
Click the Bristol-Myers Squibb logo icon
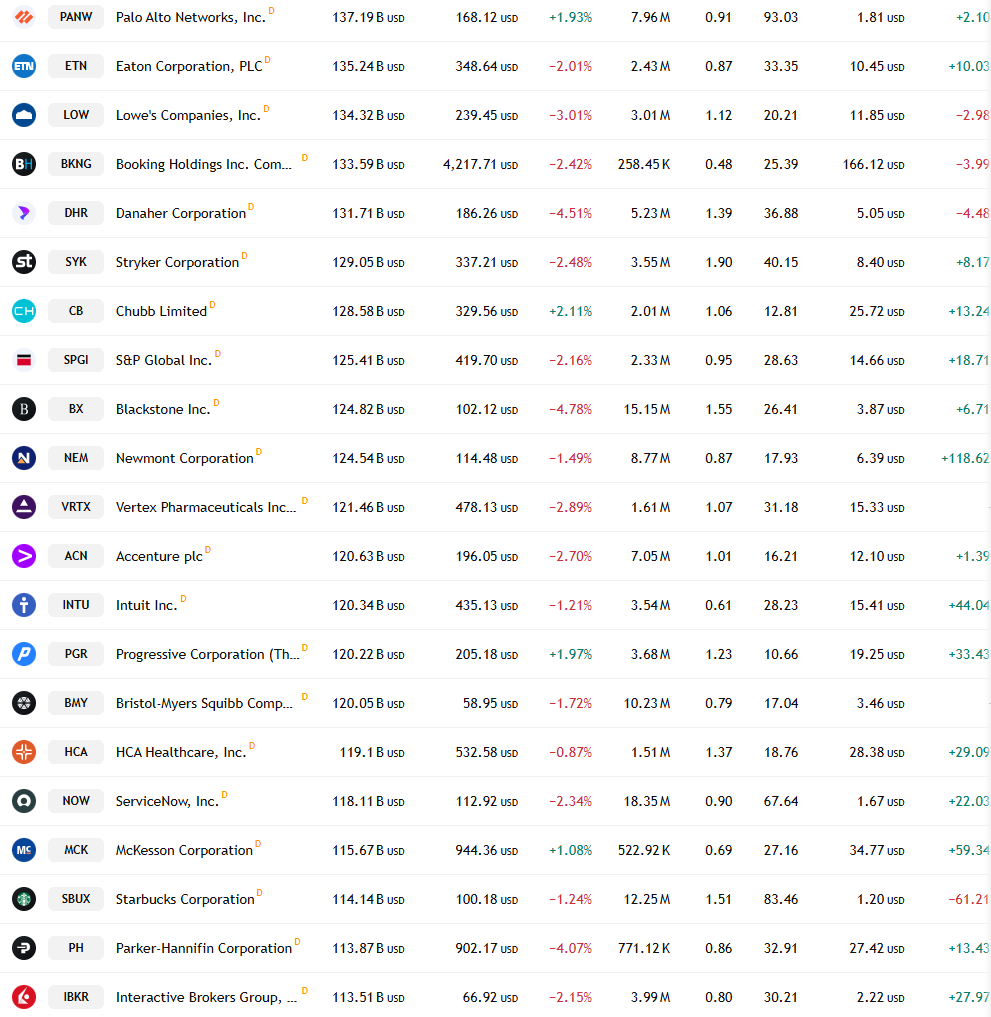click(x=24, y=702)
